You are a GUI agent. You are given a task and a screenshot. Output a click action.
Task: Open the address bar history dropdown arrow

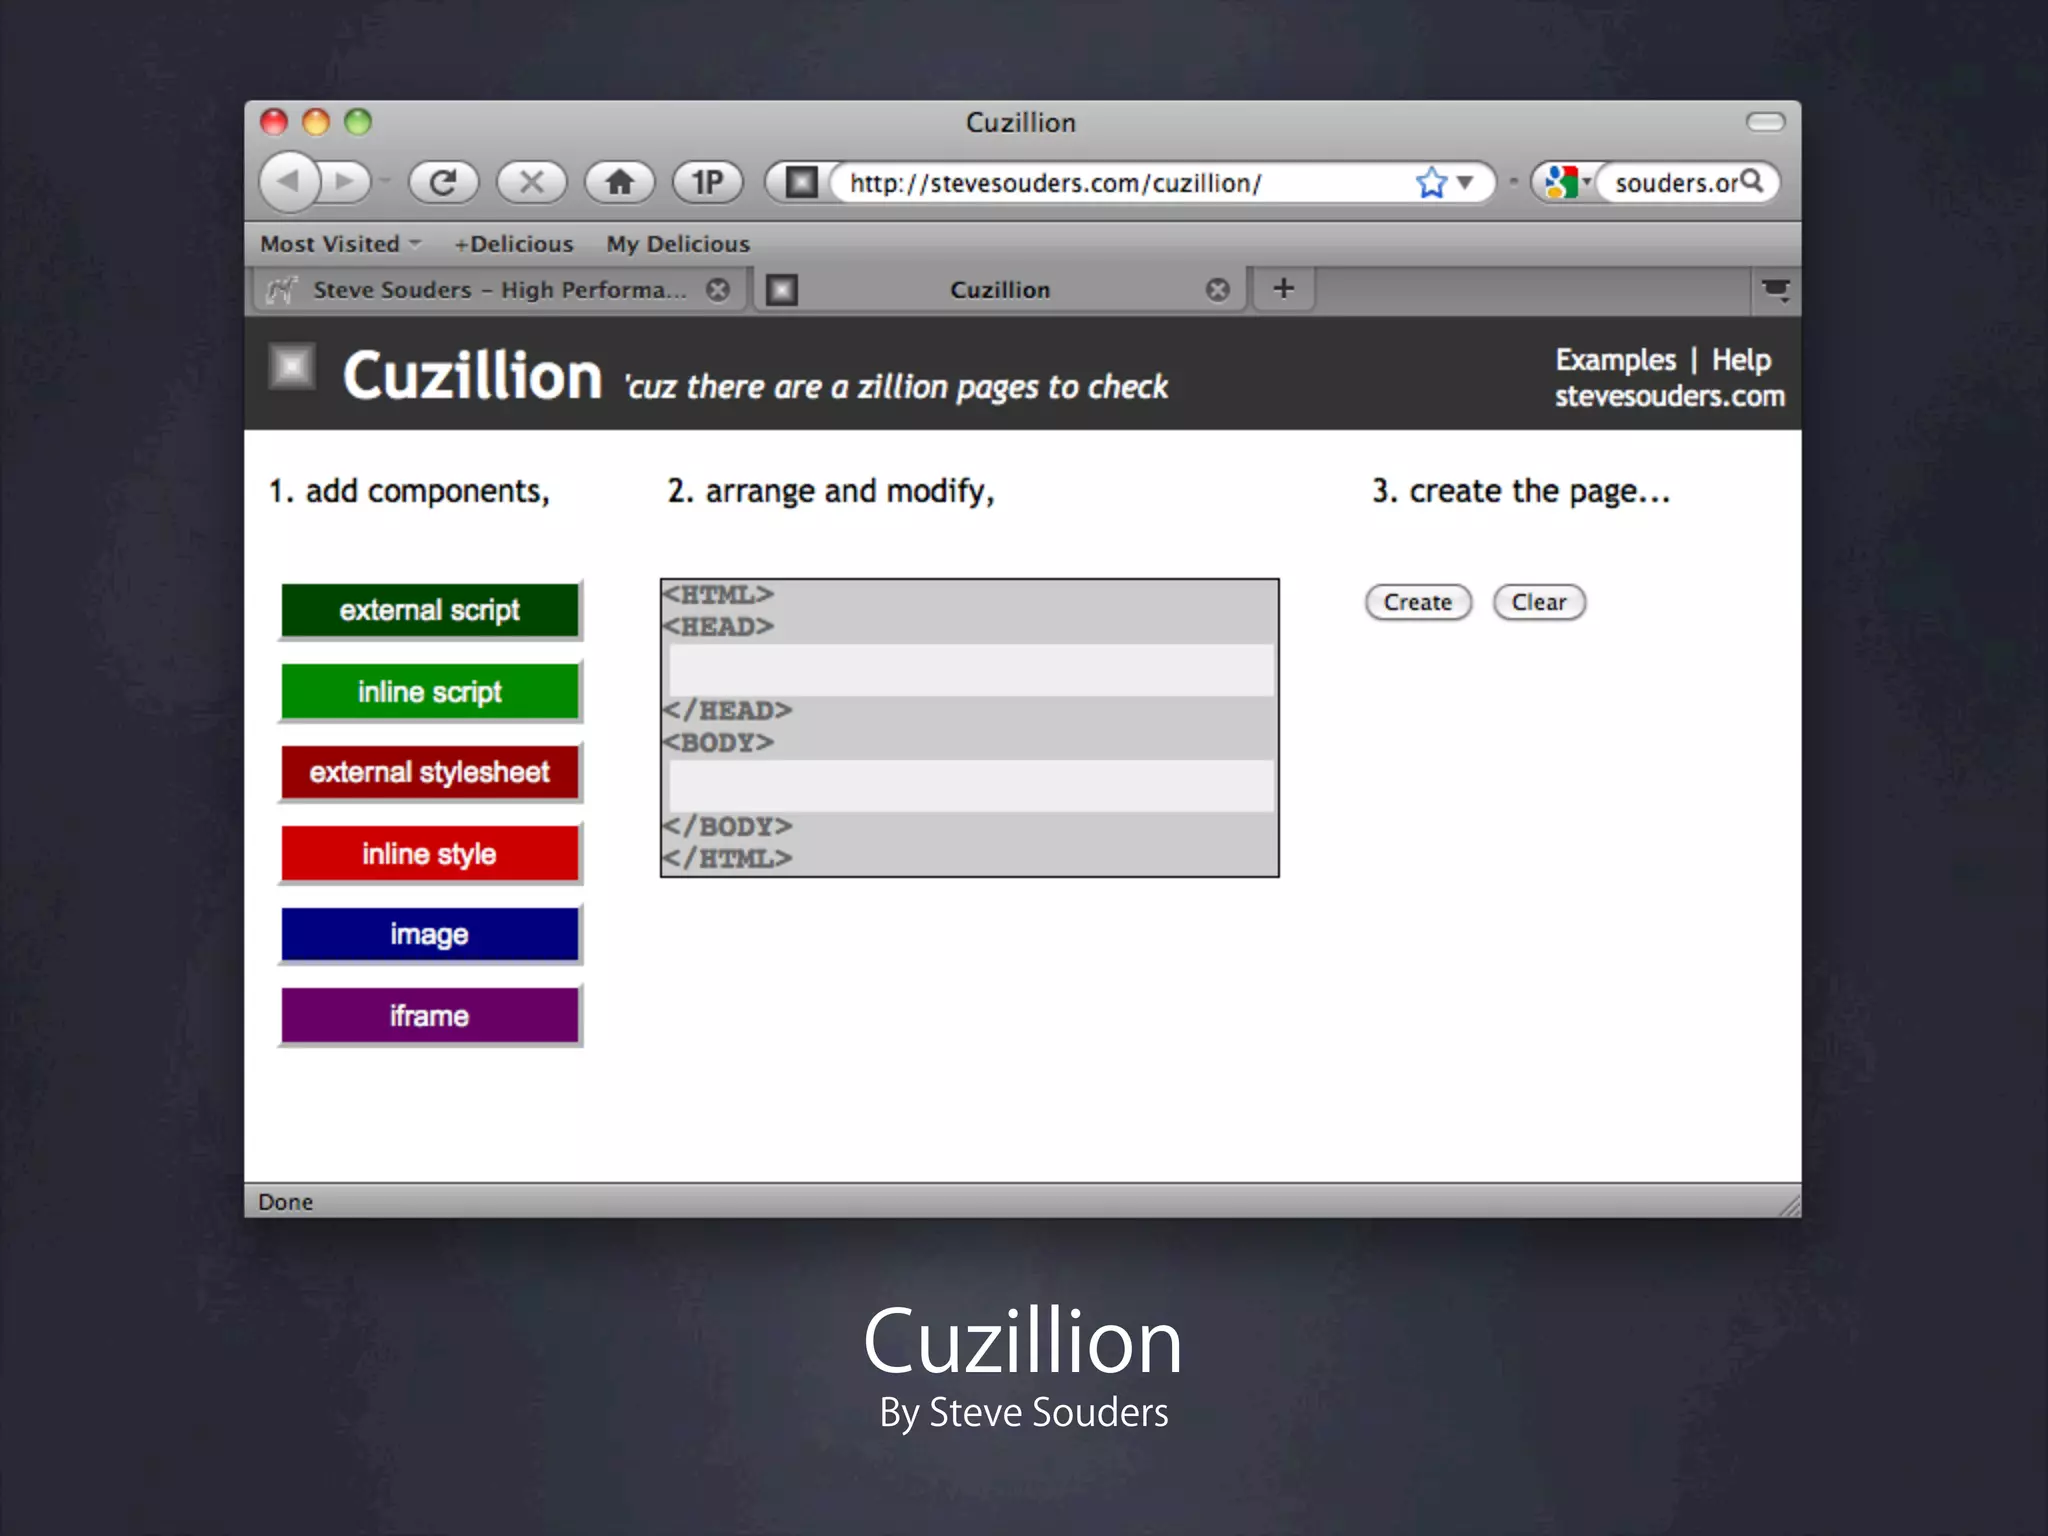[x=1465, y=182]
